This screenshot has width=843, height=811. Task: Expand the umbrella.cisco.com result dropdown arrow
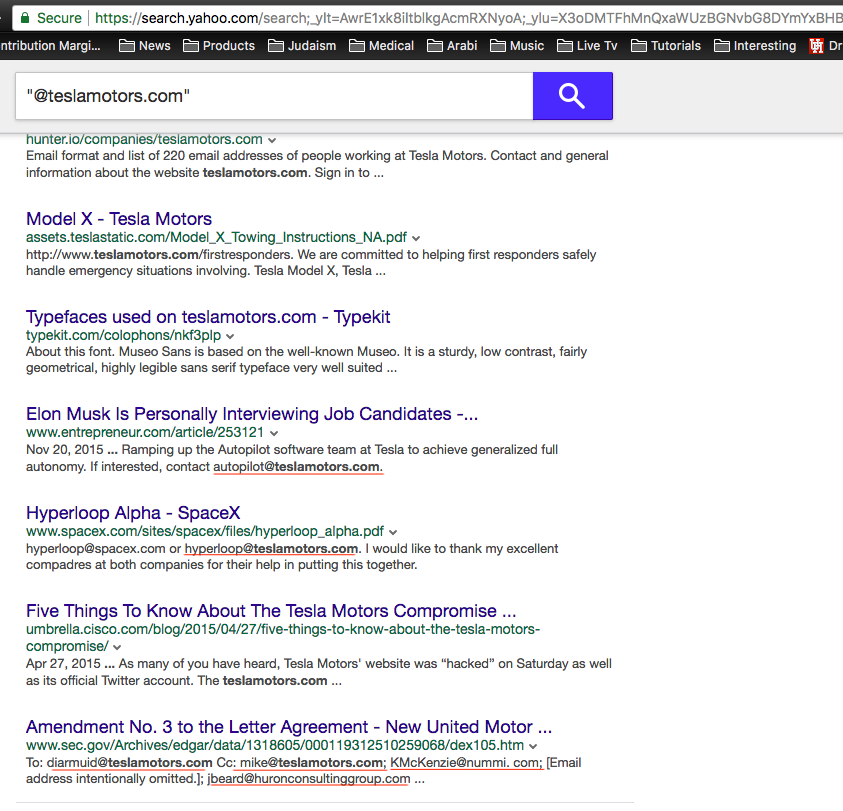[117, 647]
